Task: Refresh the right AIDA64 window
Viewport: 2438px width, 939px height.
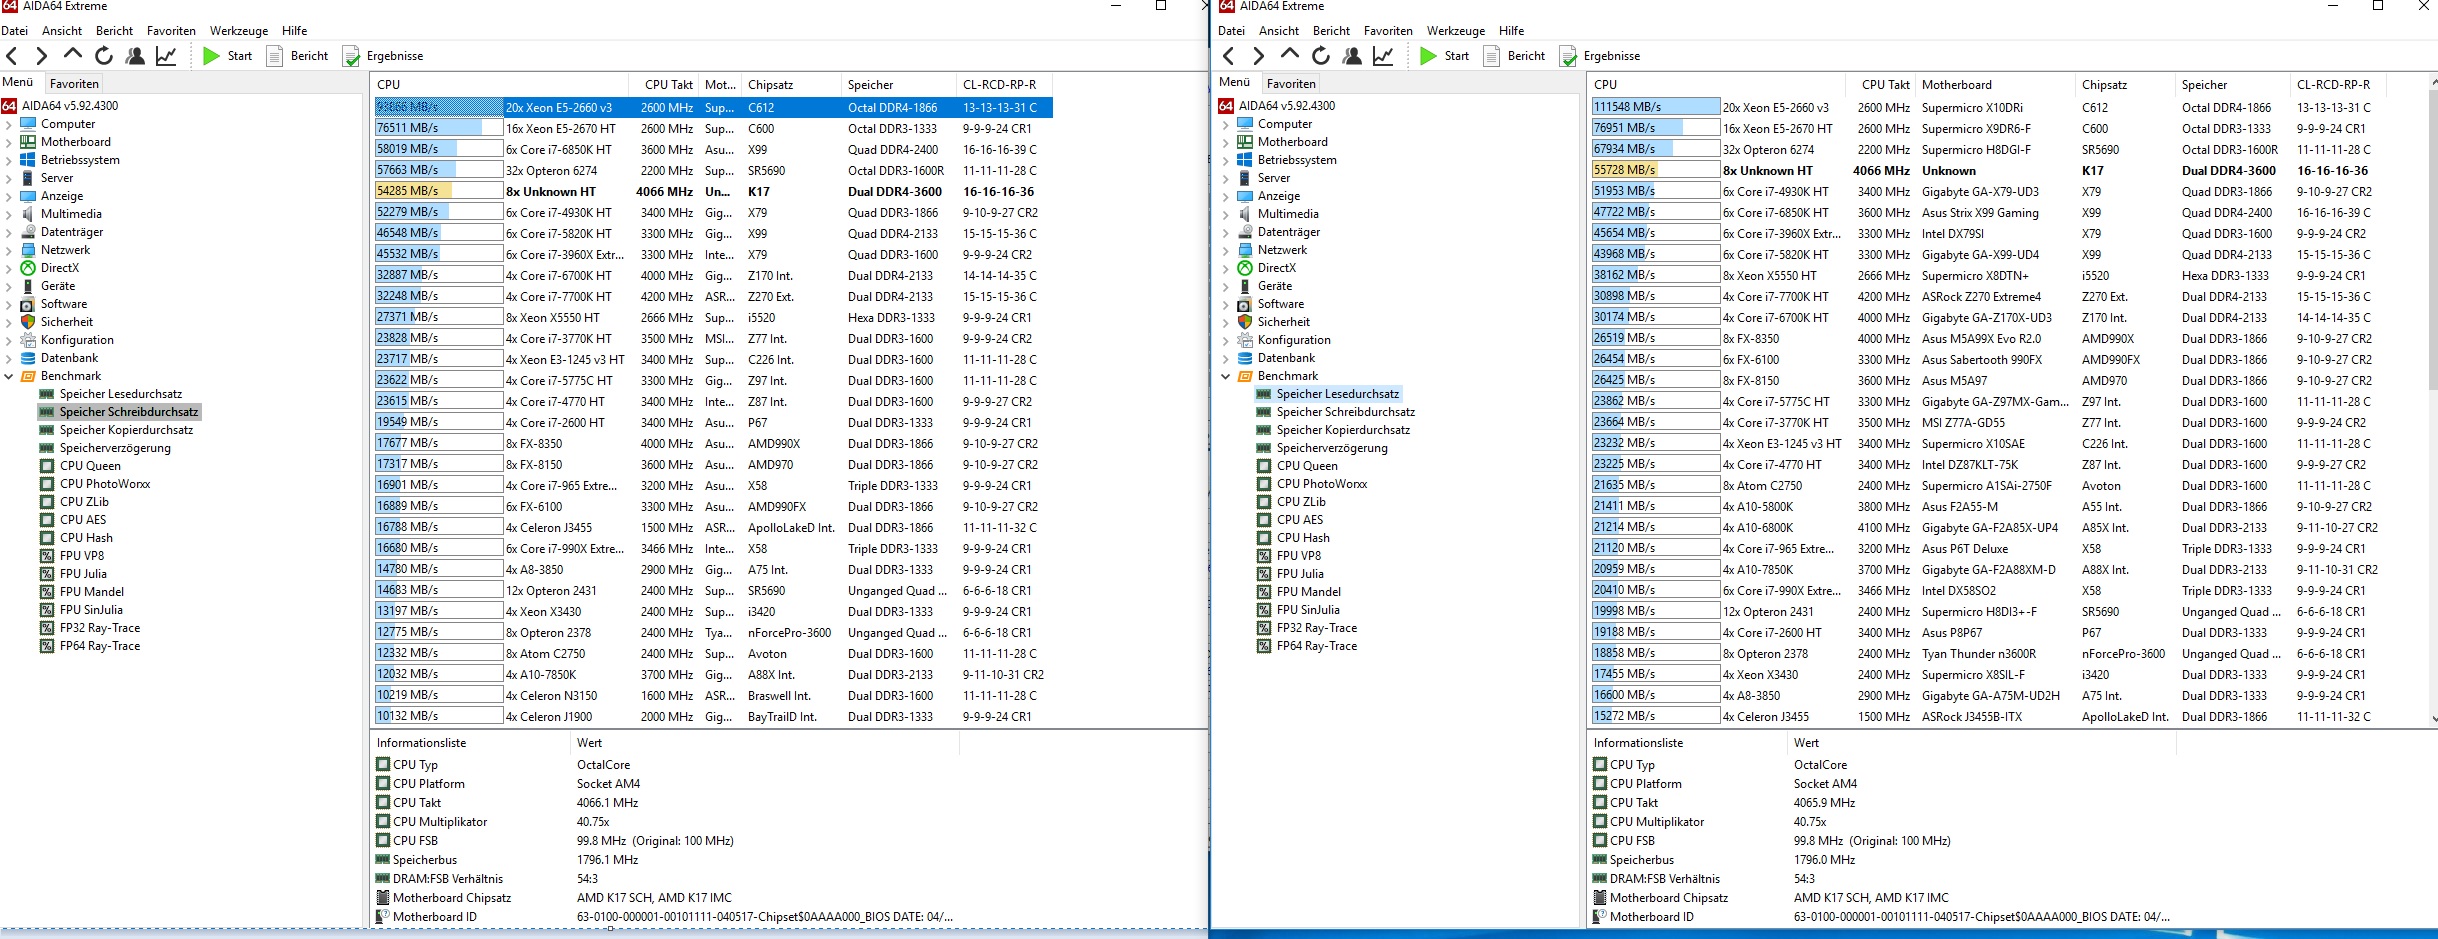Action: (1321, 56)
